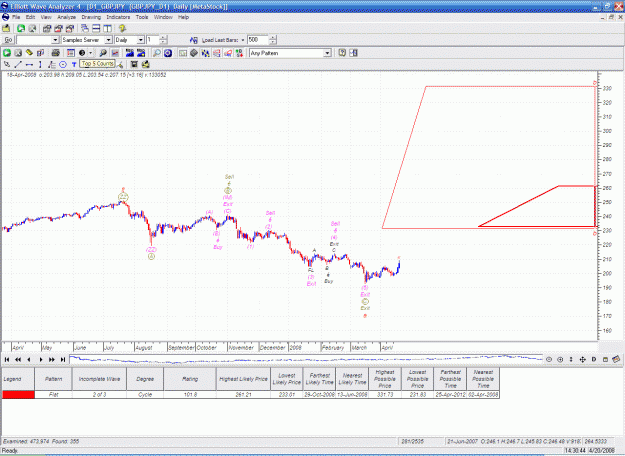Click the green start analysis icon
The width and height of the screenshot is (625, 456).
coord(7,53)
